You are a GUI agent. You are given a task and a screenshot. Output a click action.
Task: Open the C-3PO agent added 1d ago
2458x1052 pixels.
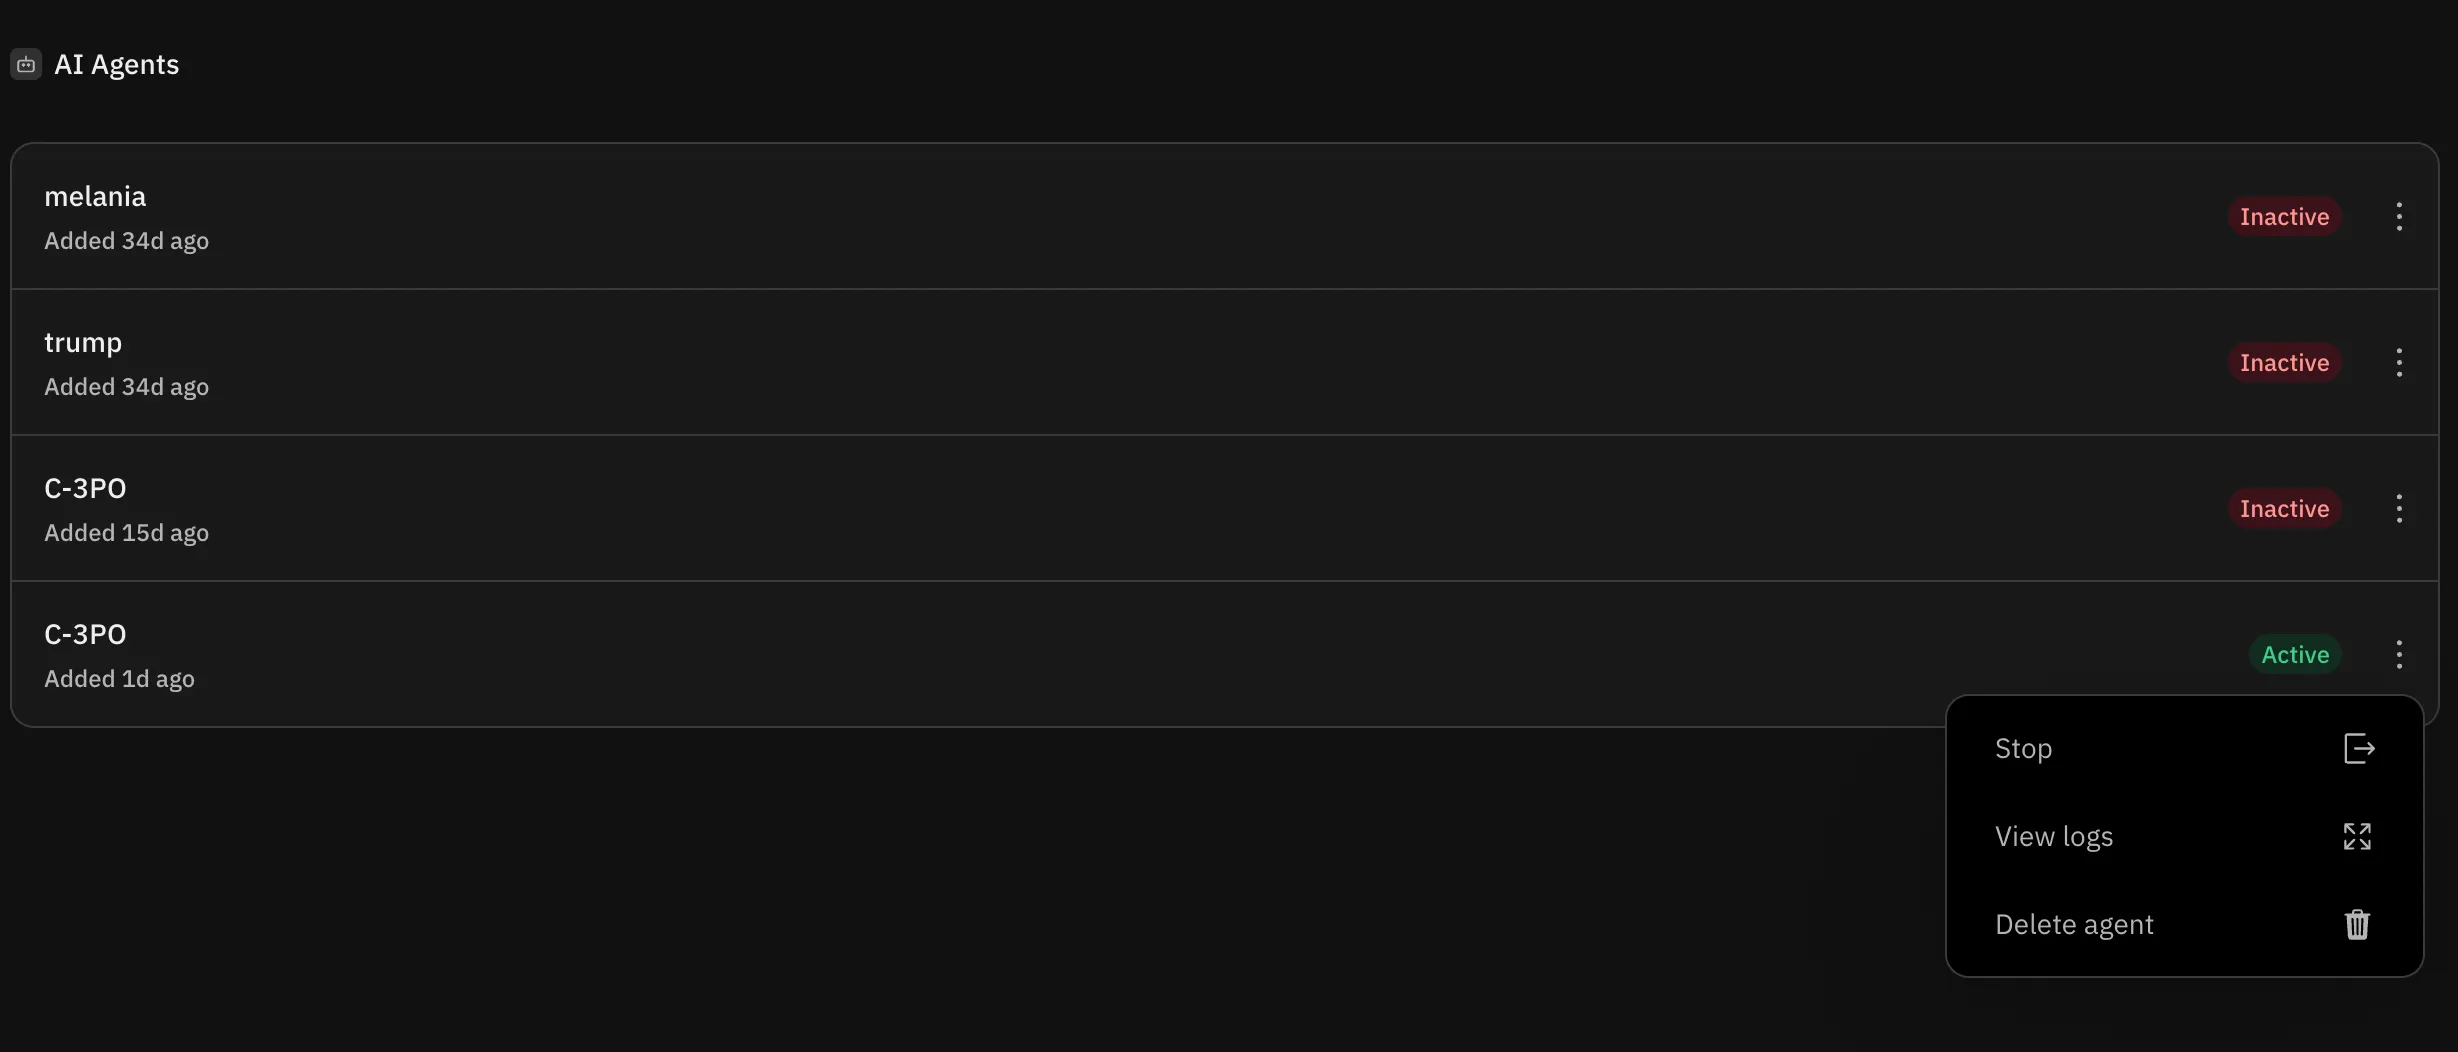pos(85,635)
